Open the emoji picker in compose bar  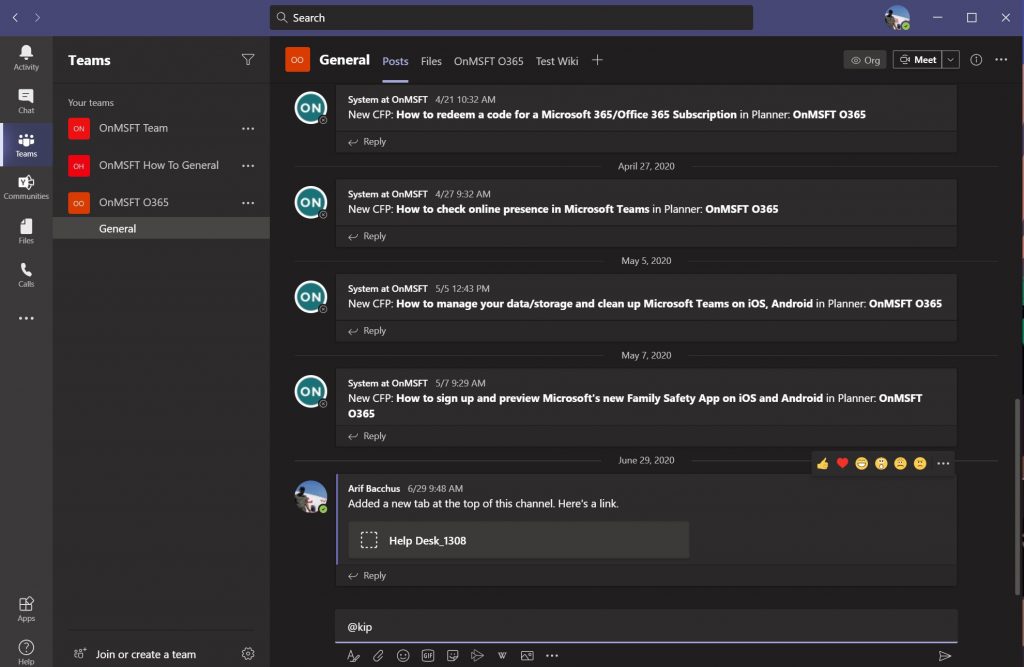pyautogui.click(x=403, y=655)
